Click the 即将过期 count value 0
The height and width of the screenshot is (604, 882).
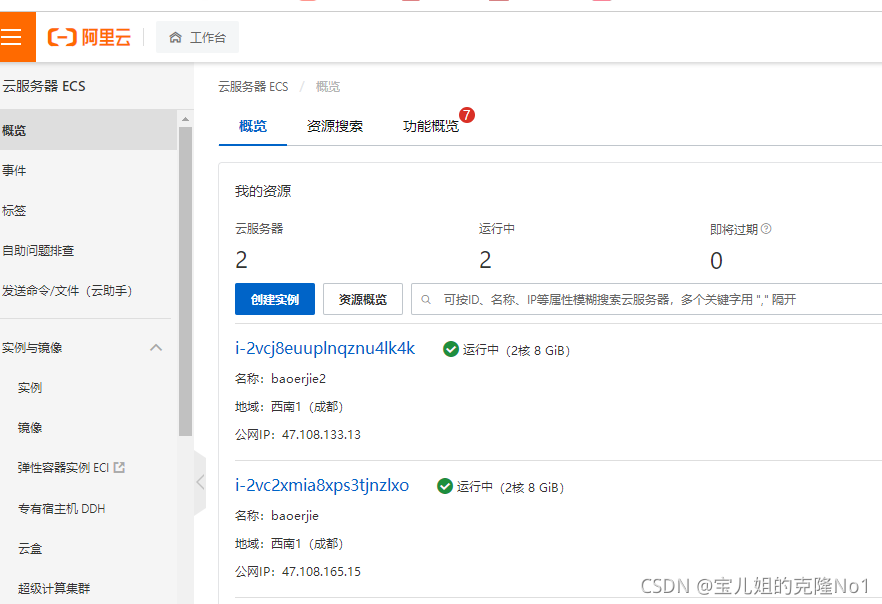pyautogui.click(x=716, y=260)
